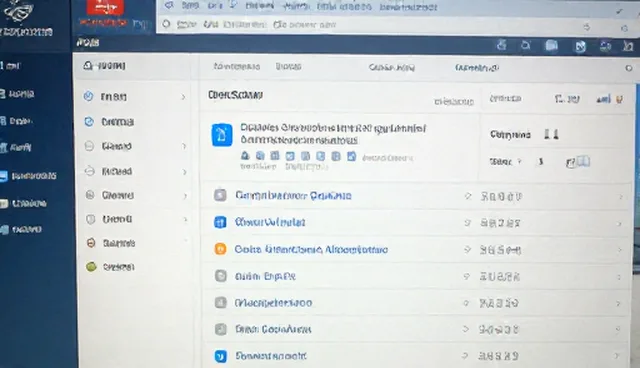
Task: Open the right-edge chevron of first list row
Action: click(620, 197)
